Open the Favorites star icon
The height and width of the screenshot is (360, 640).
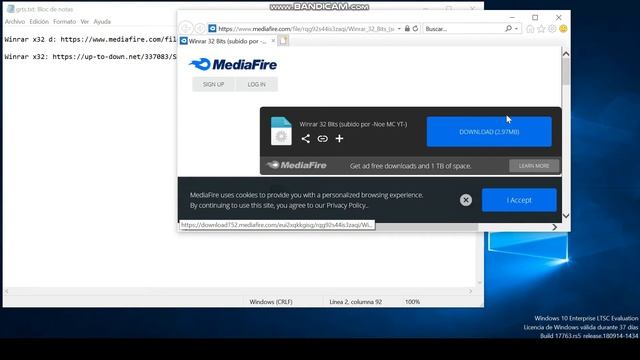[x=541, y=29]
